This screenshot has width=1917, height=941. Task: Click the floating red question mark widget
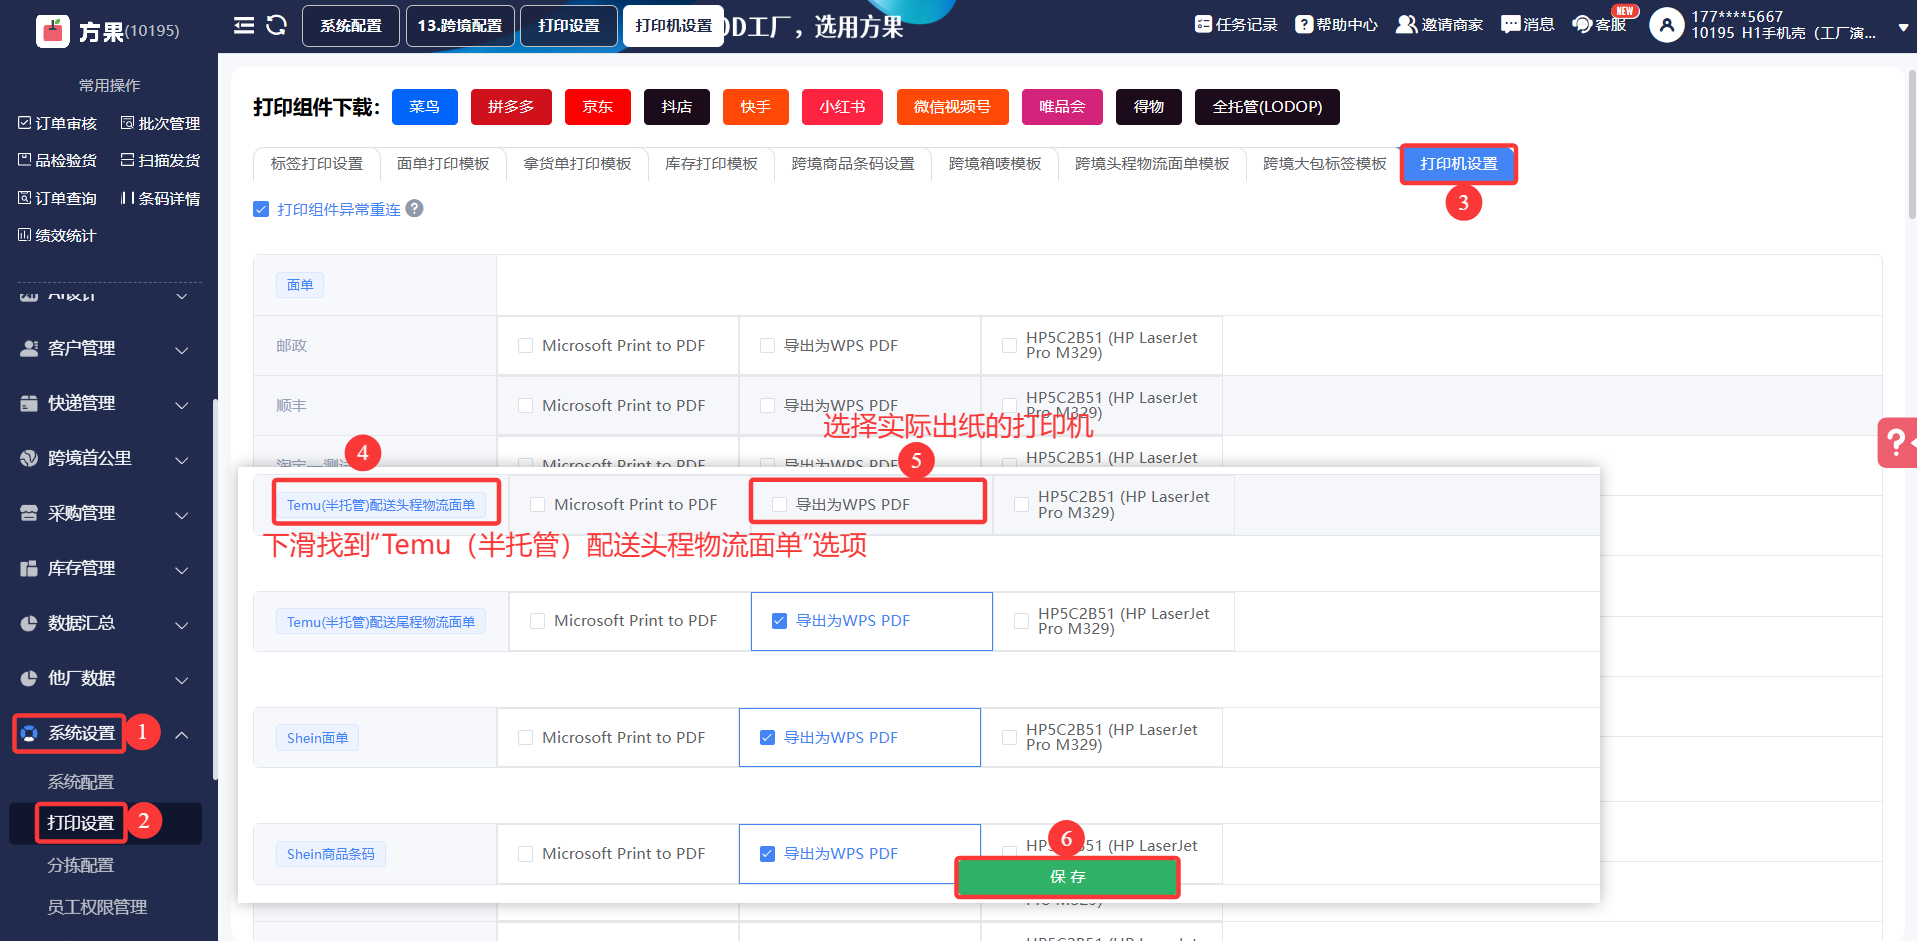(x=1897, y=442)
